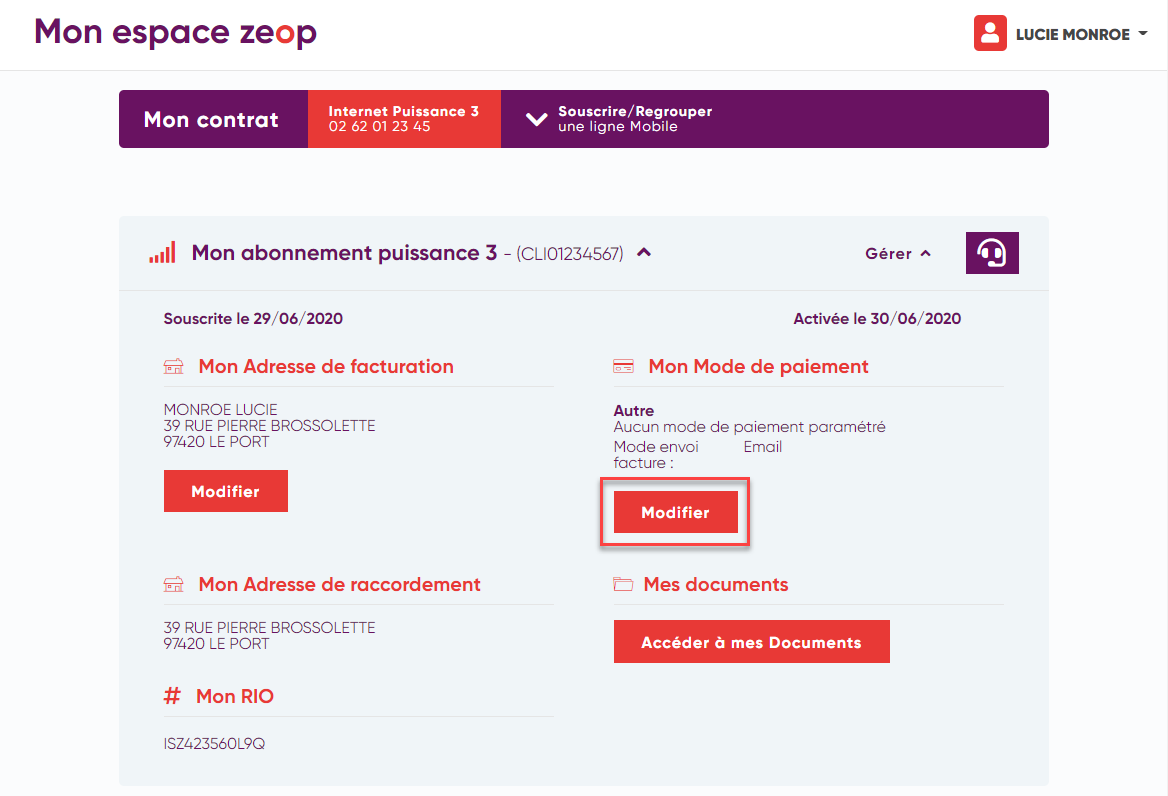Viewport: 1168px width, 796px height.
Task: Open the customer support headset icon
Action: click(x=992, y=253)
